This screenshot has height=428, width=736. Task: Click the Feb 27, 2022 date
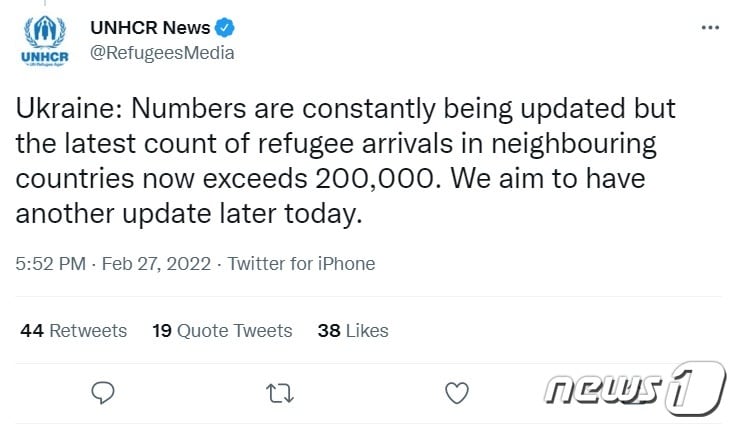point(157,264)
